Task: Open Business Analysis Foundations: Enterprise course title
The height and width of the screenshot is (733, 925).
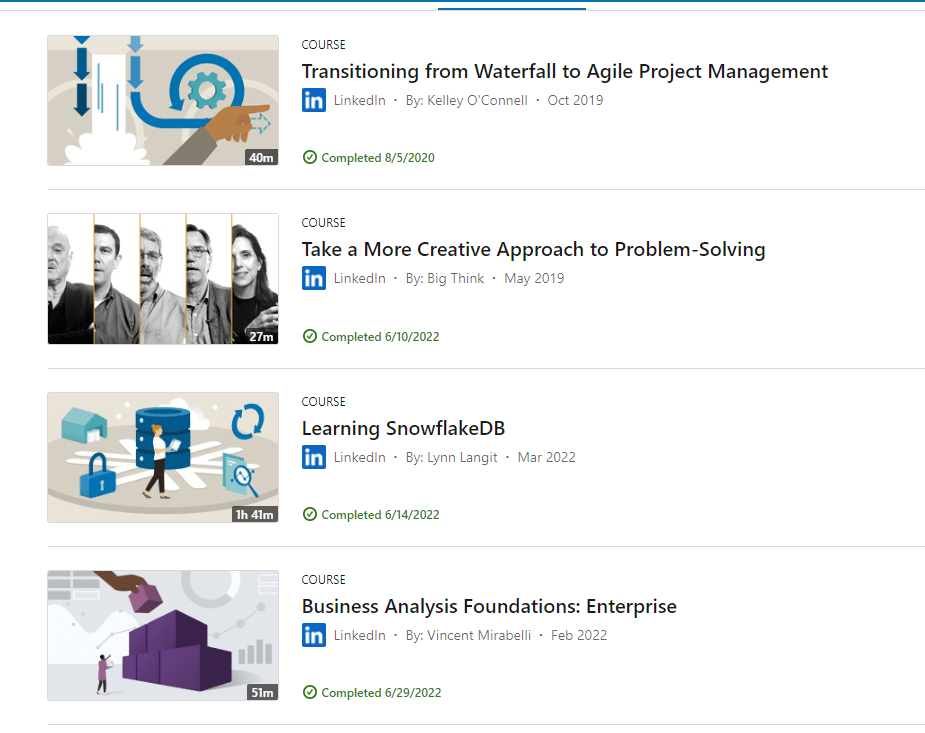Action: pyautogui.click(x=489, y=606)
